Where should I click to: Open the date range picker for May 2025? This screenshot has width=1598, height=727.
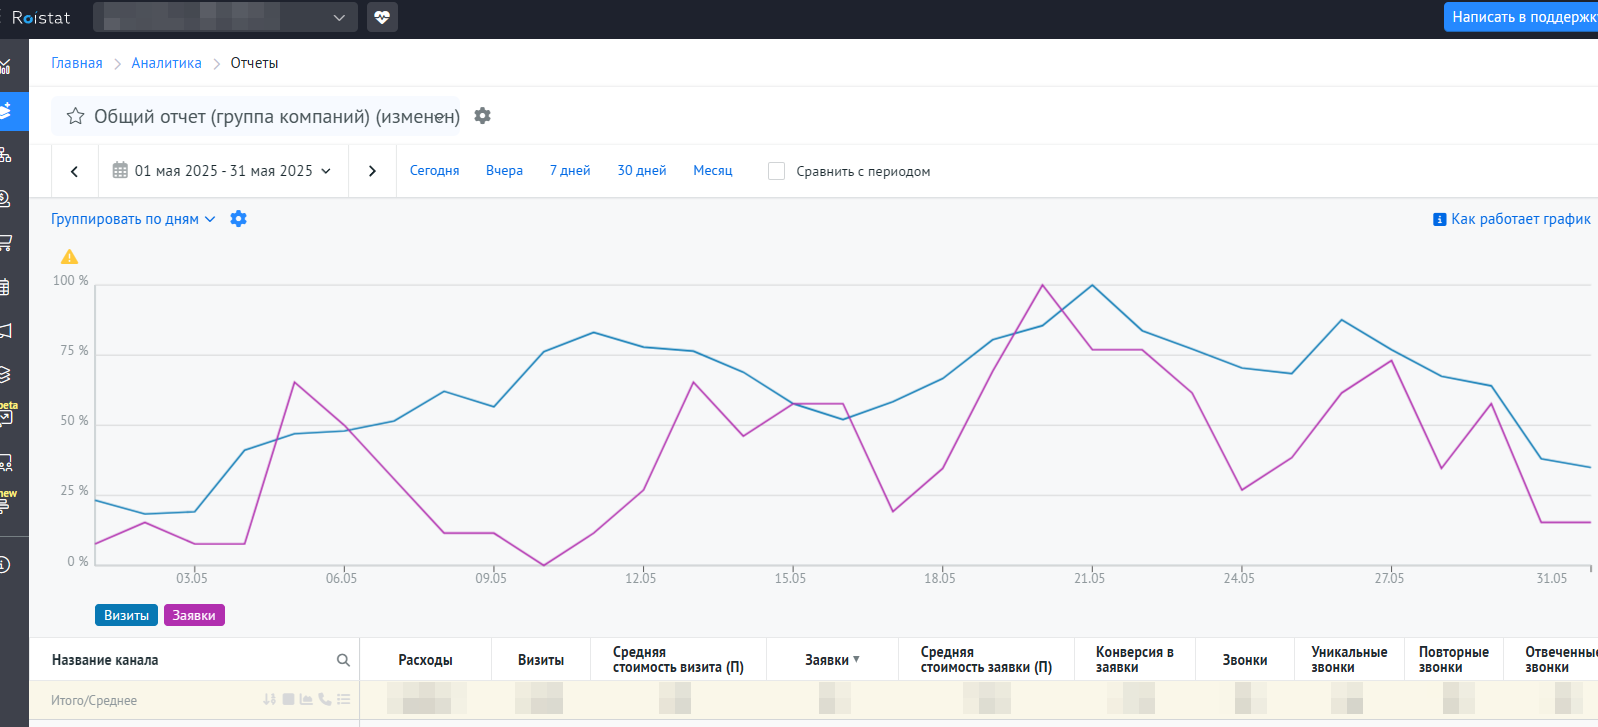(222, 171)
